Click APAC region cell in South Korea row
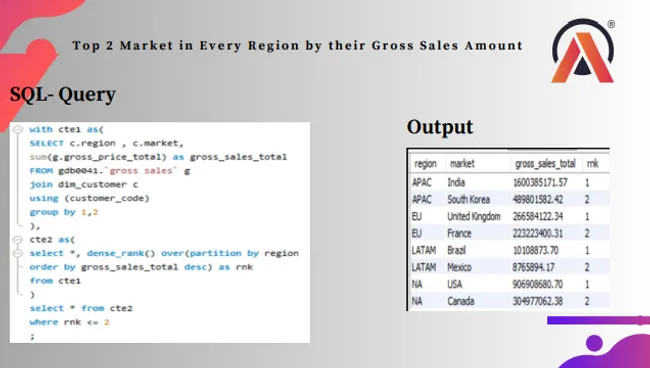 coord(422,199)
